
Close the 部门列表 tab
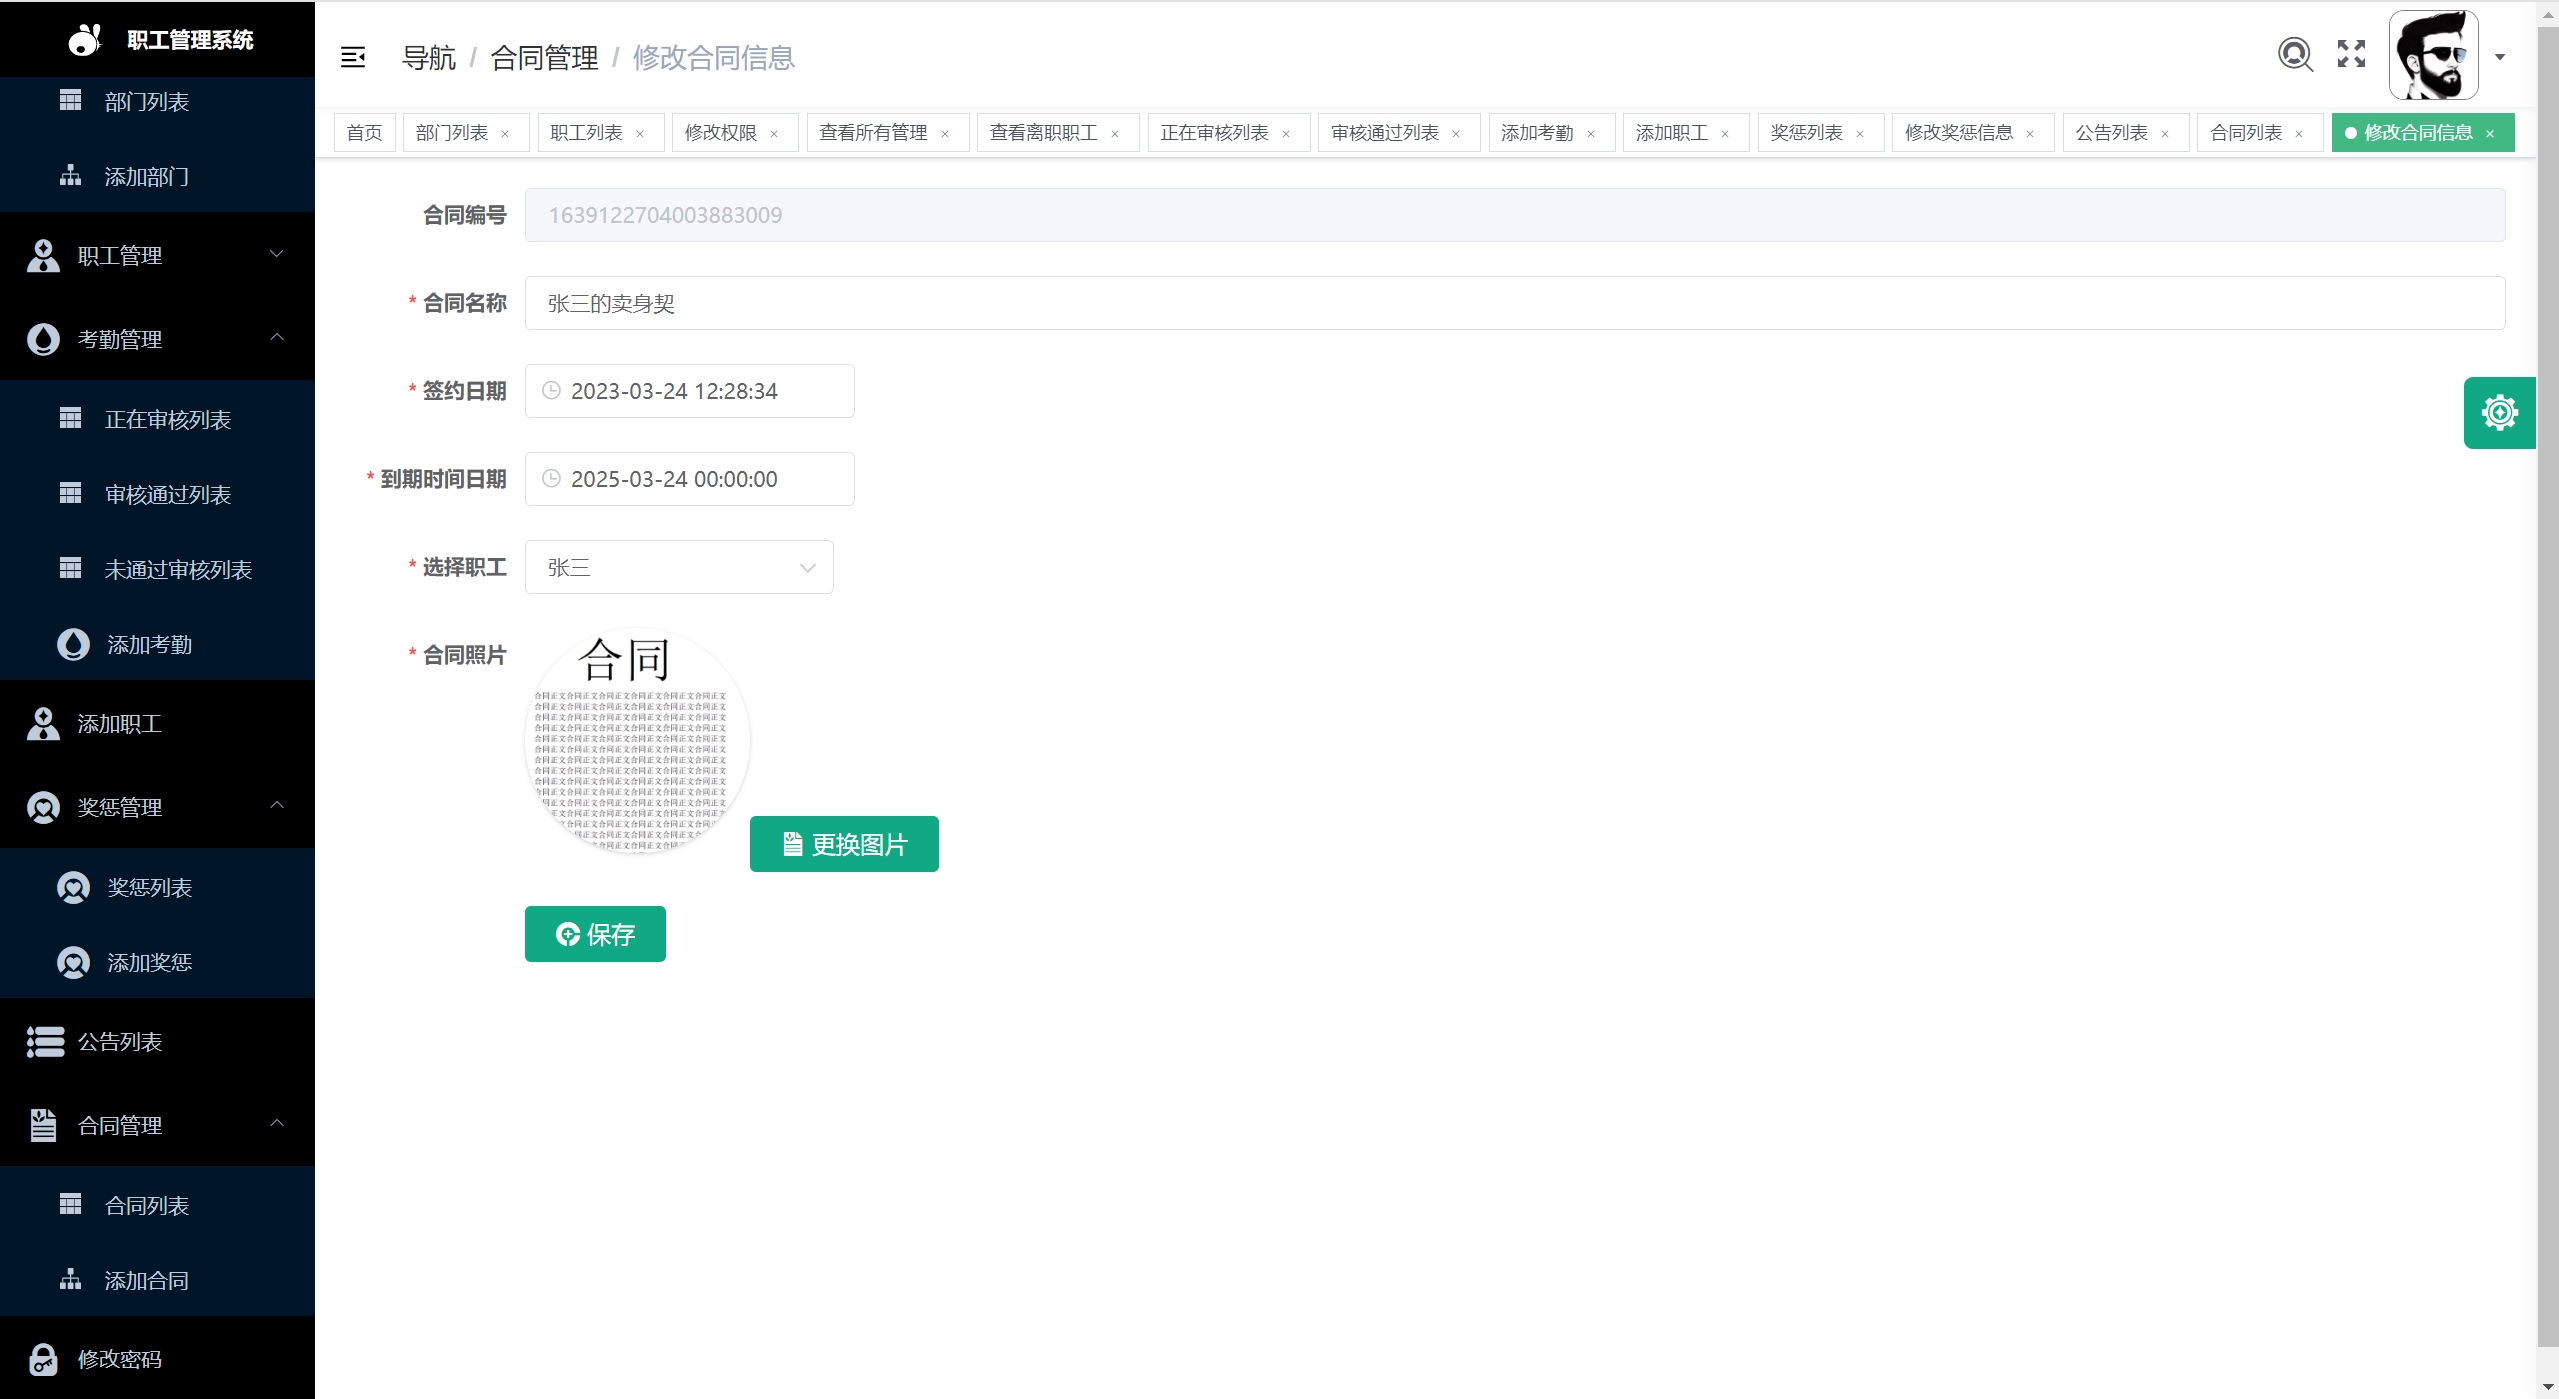click(x=505, y=134)
